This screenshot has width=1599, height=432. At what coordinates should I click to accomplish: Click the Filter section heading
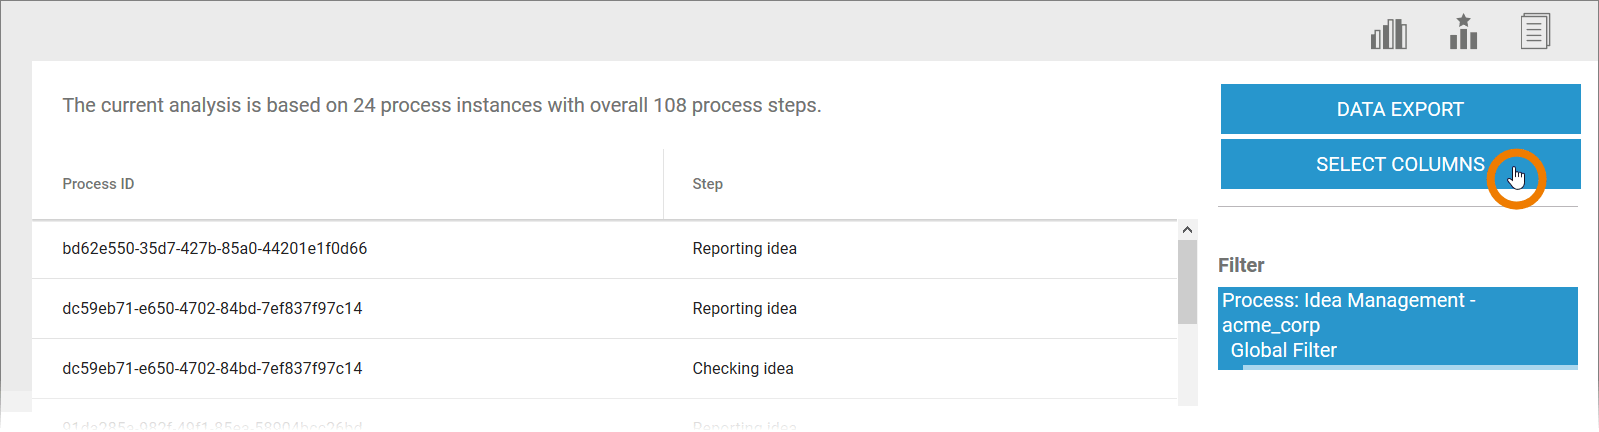(1241, 266)
